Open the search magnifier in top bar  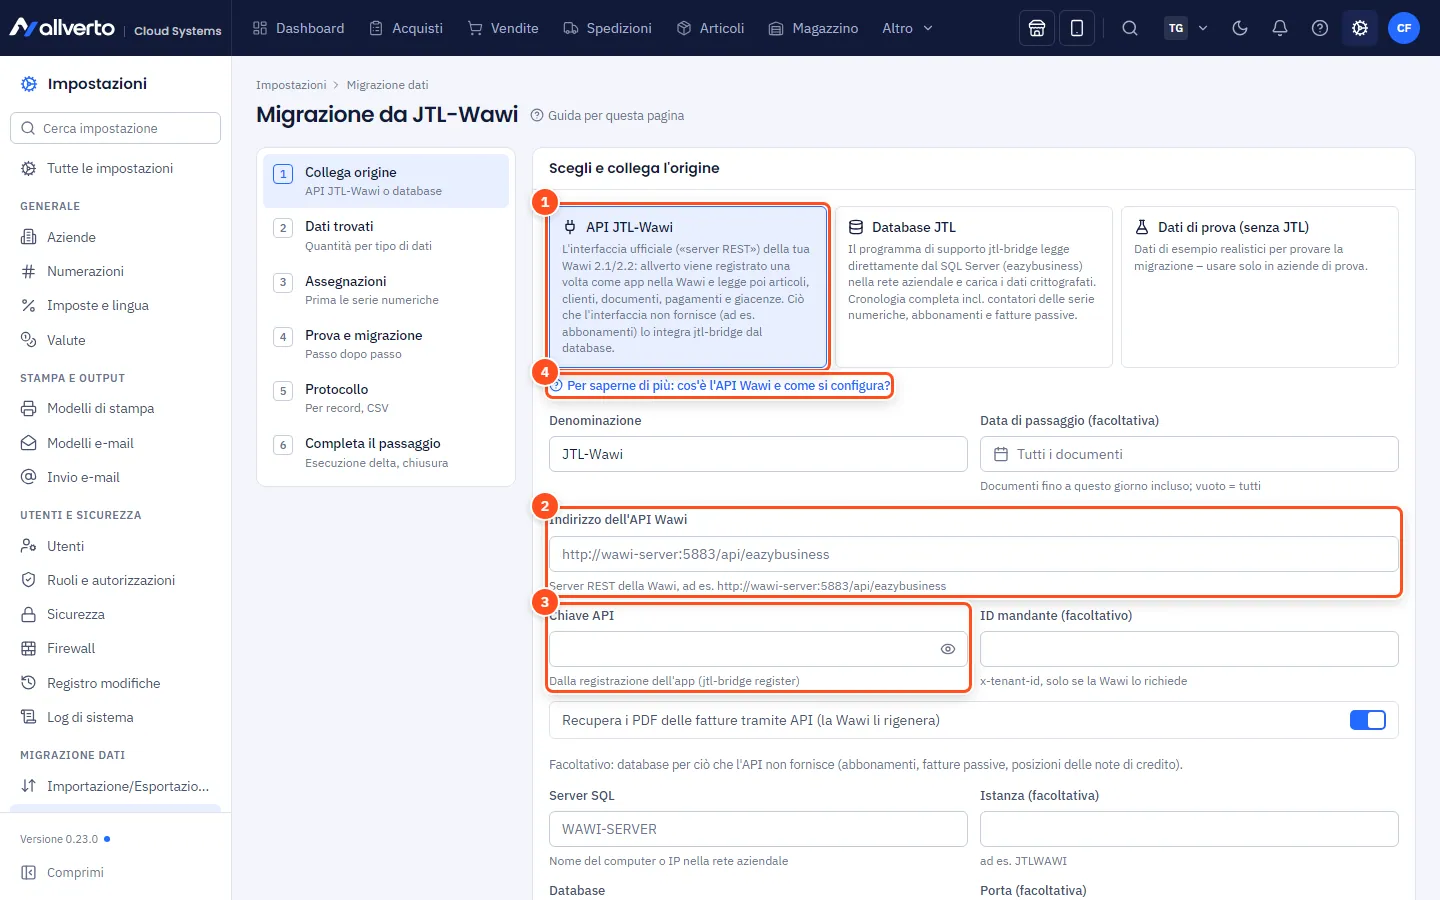pos(1130,28)
